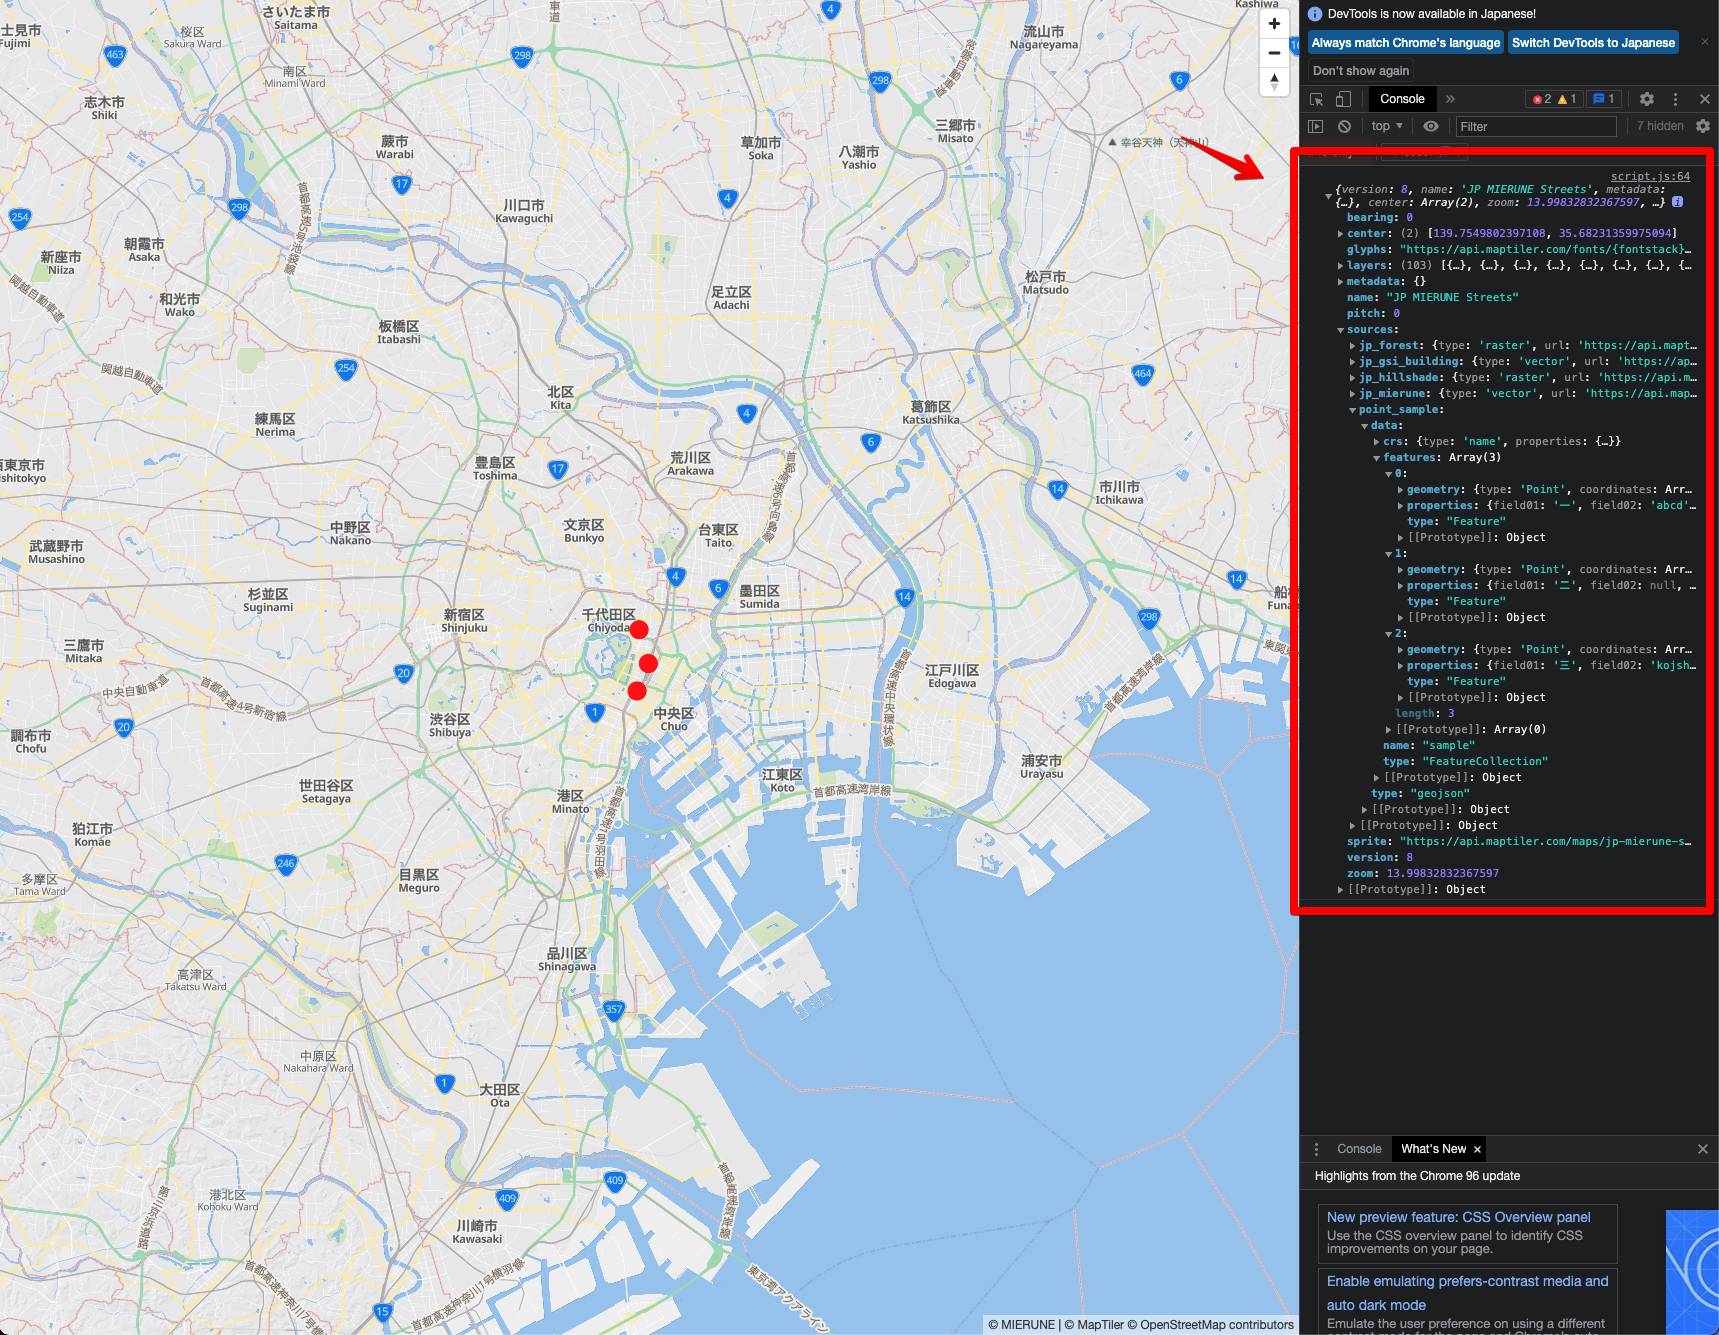Click the southernmost red point marker

(637, 690)
